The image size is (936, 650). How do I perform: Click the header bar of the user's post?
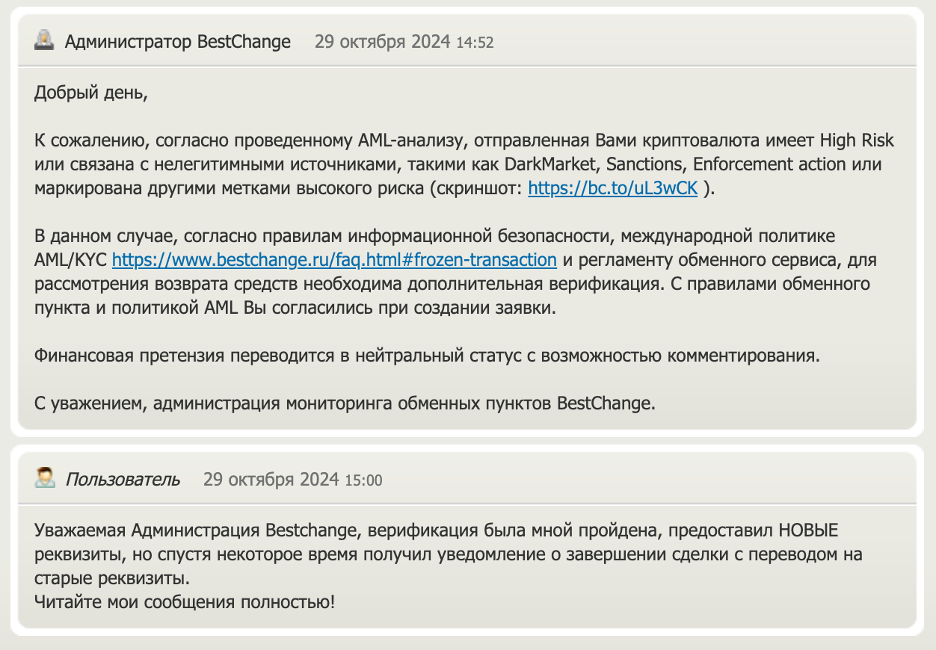[467, 478]
